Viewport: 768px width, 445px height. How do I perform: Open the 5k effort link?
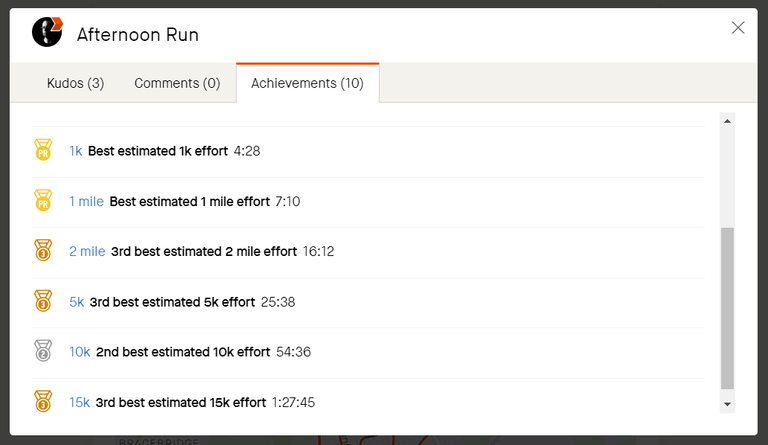(76, 302)
